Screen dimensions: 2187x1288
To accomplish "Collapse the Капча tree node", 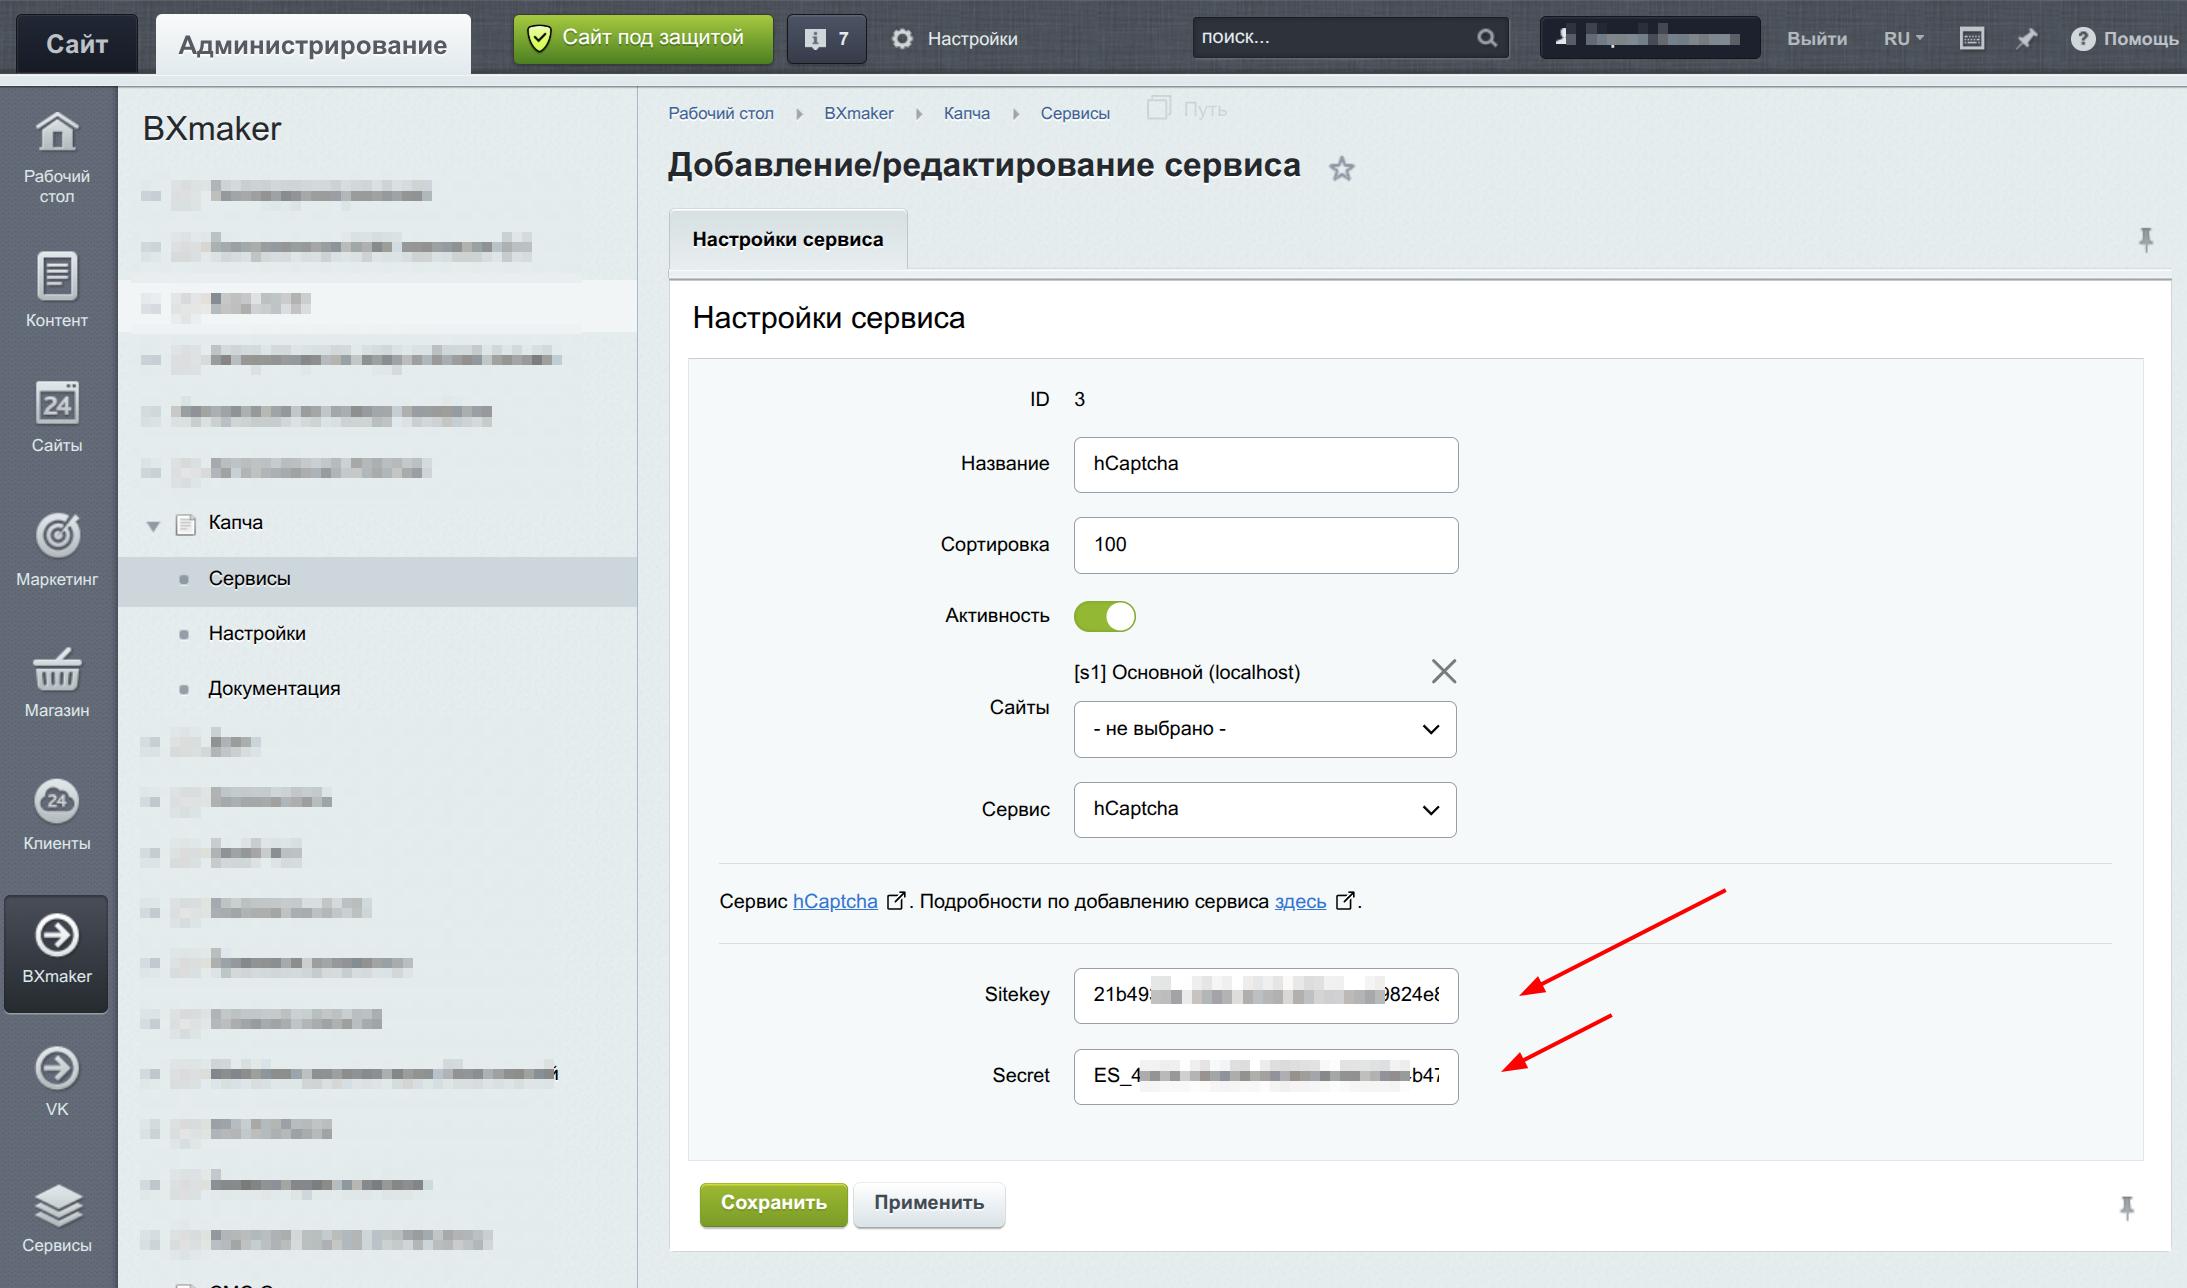I will point(153,524).
